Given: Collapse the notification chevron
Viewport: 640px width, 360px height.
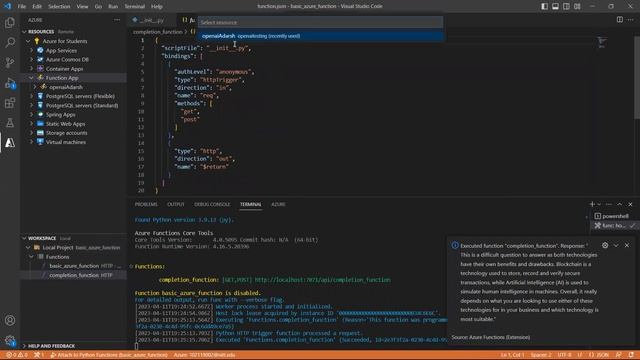Looking at the screenshot, I should (616, 245).
